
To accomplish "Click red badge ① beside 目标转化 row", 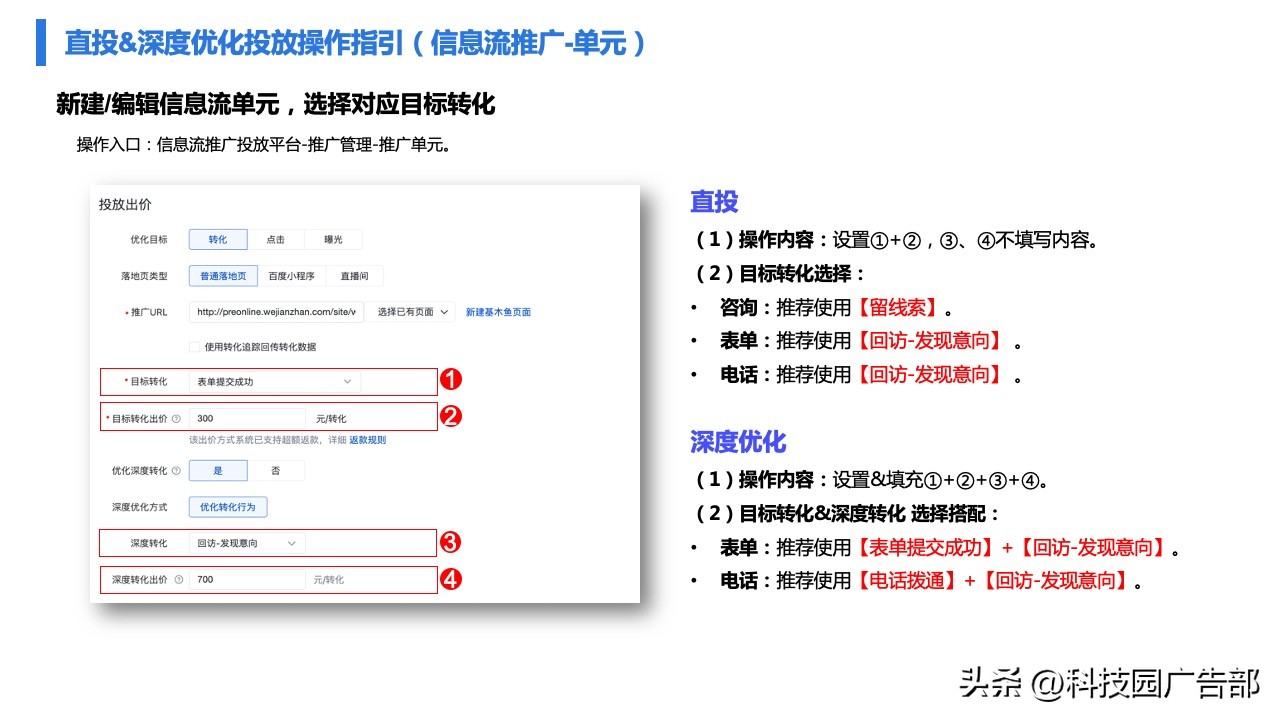I will (x=450, y=382).
